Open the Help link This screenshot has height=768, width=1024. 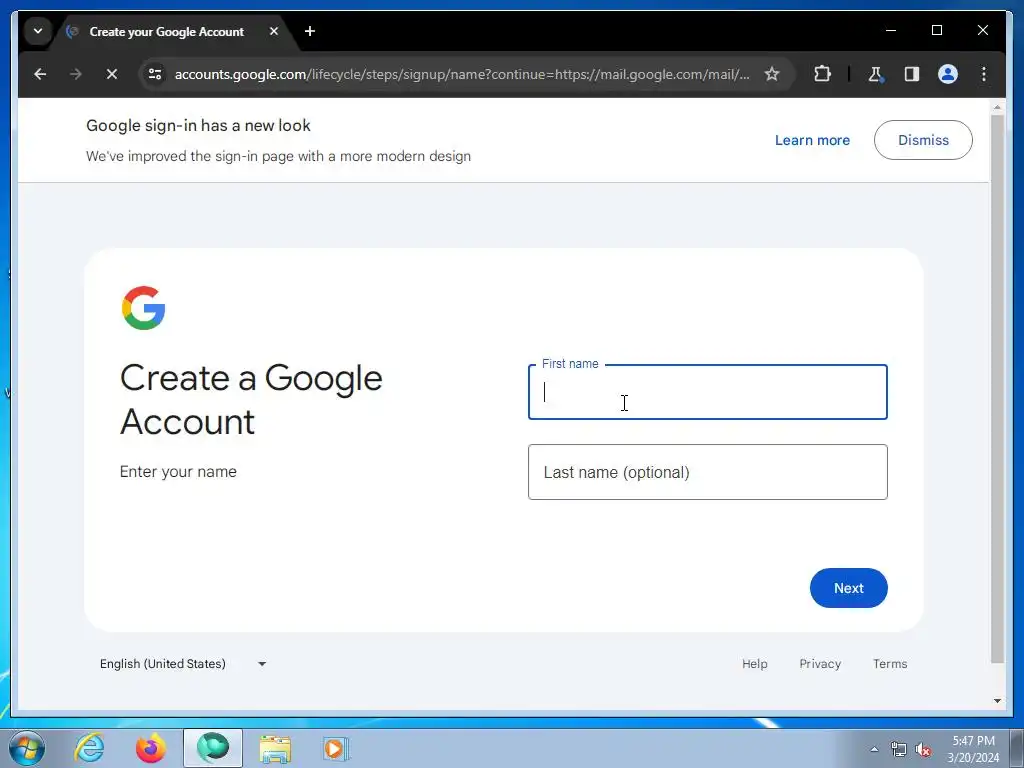[754, 664]
